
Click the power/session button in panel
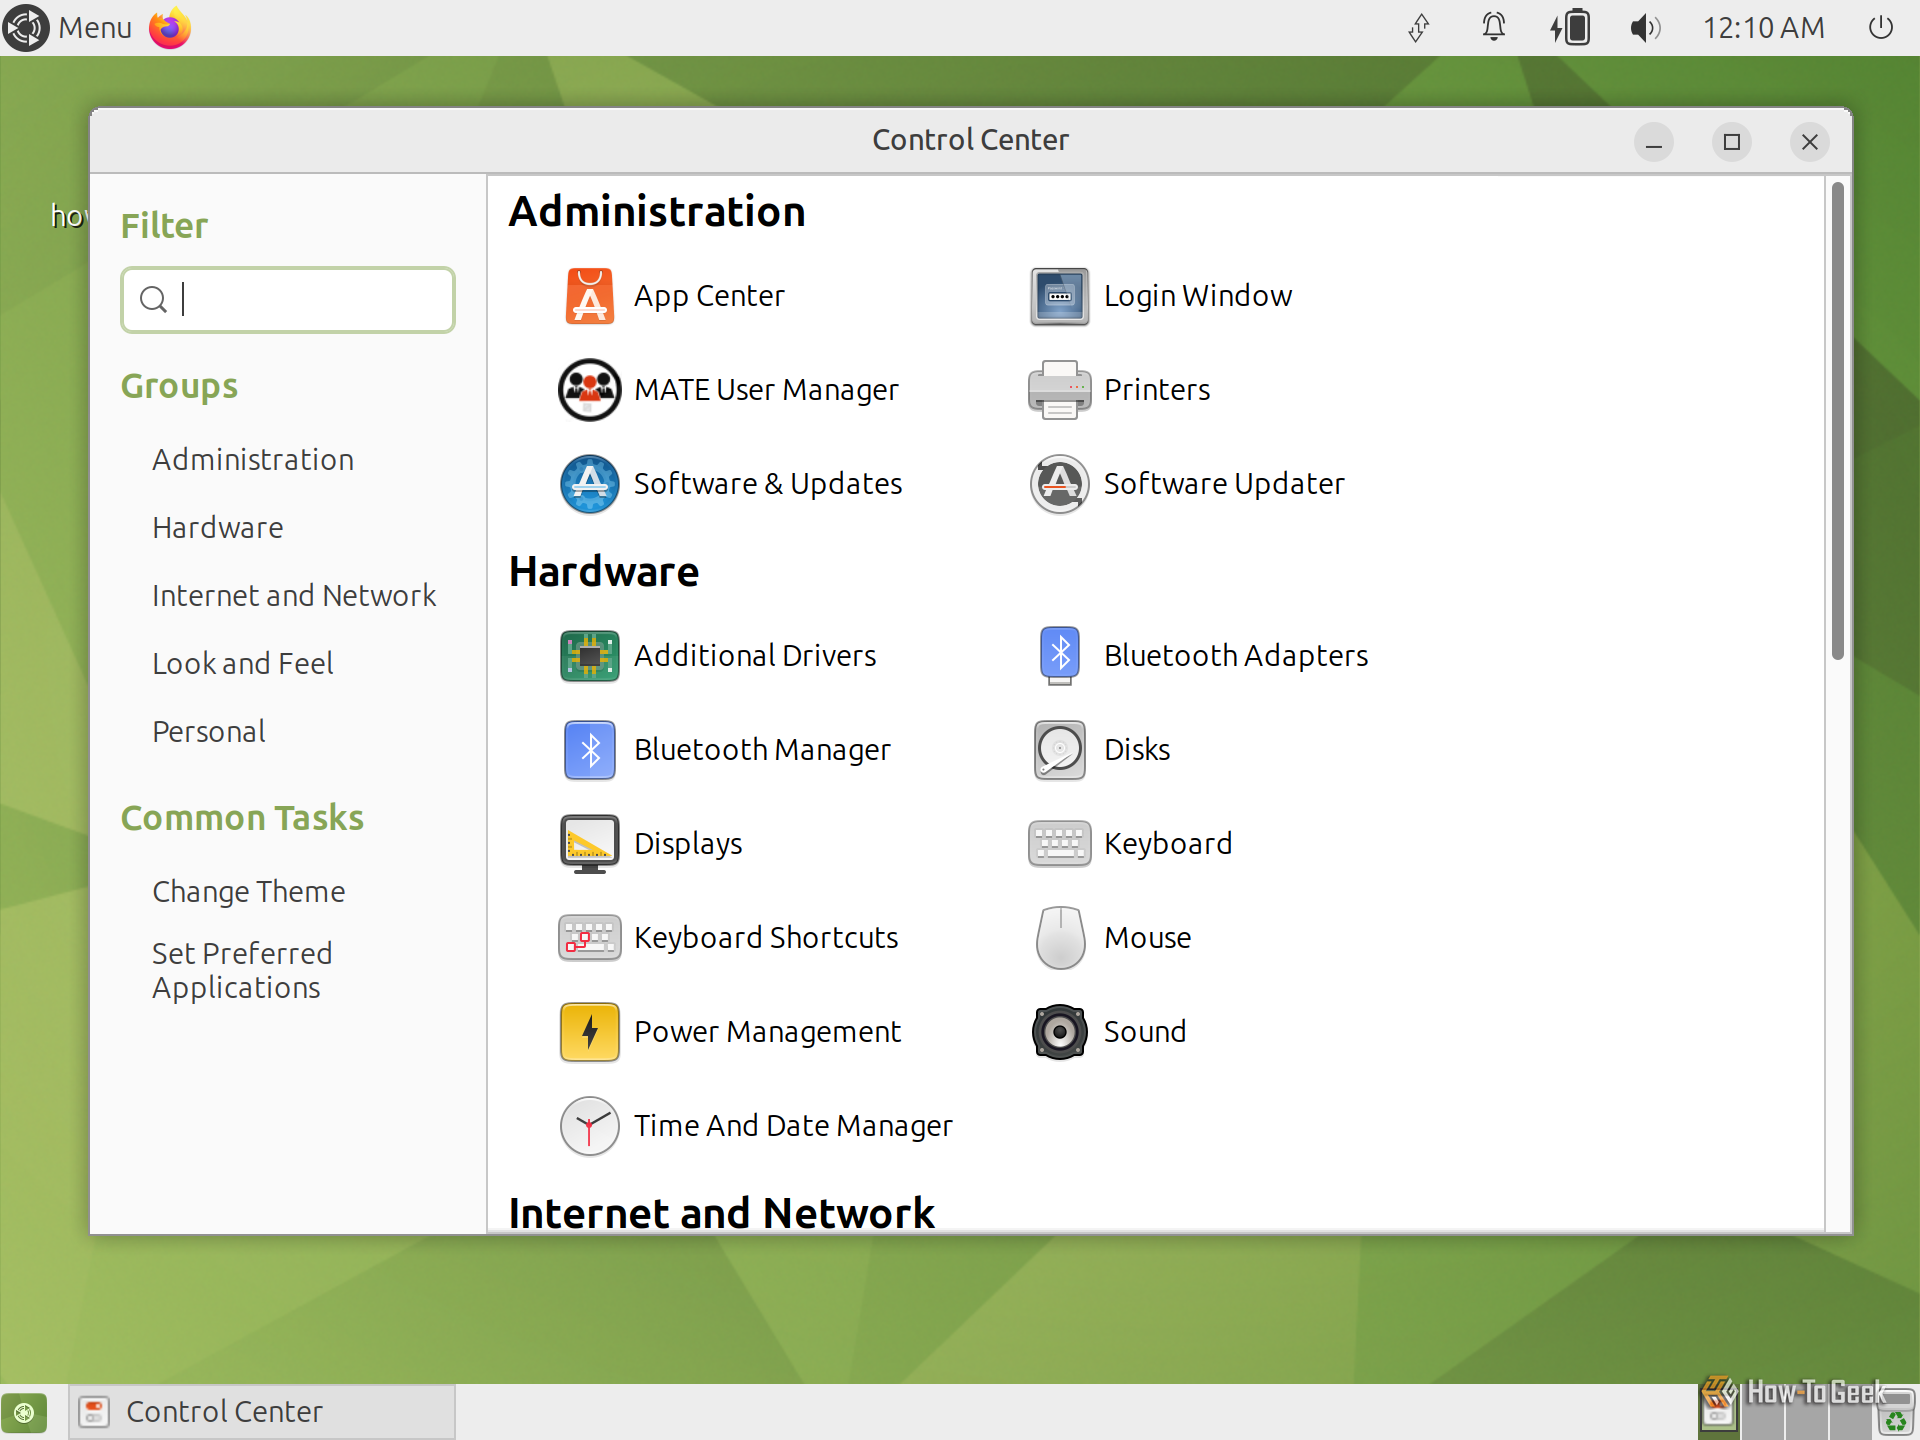(1881, 28)
